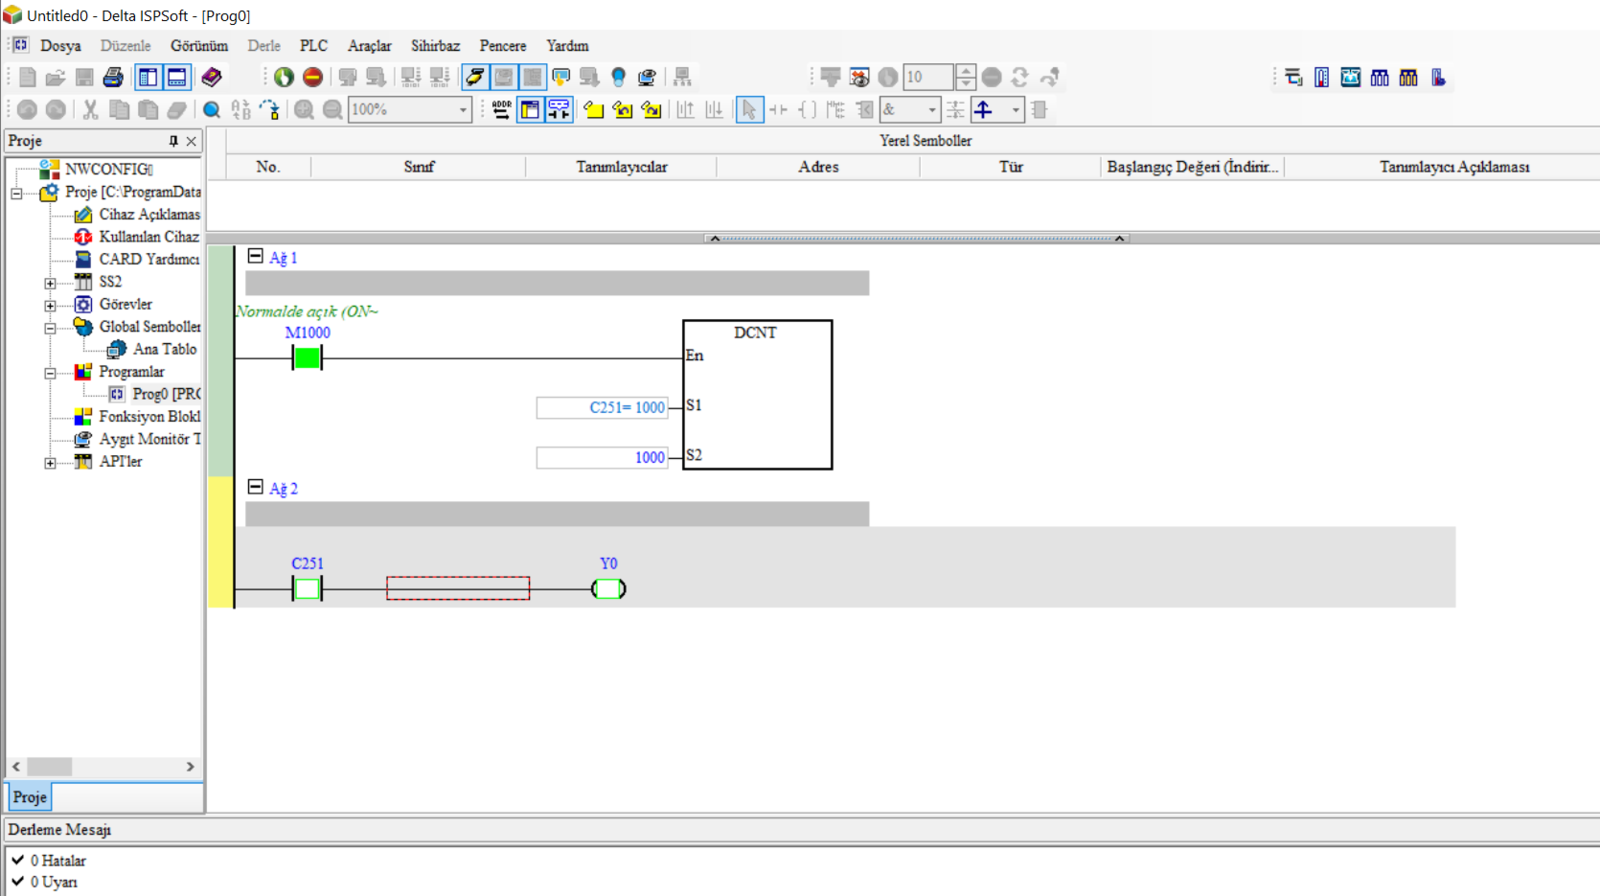Click the red-marked monitor icon beside counter
The image size is (1600, 896).
(859, 77)
